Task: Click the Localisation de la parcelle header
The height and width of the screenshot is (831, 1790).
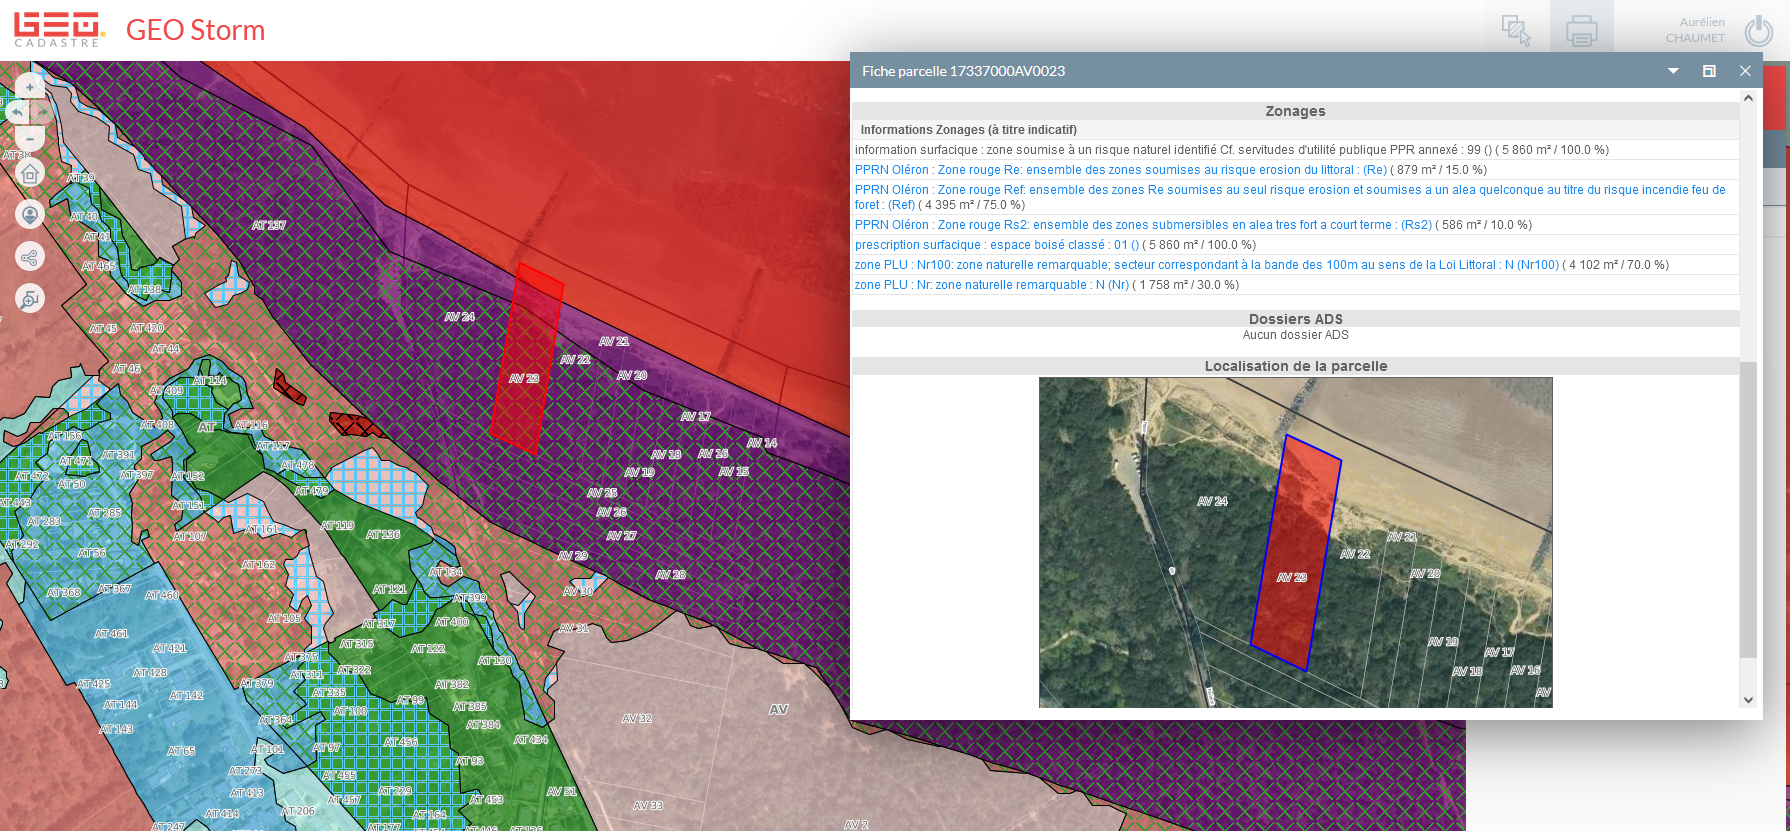Action: point(1295,366)
